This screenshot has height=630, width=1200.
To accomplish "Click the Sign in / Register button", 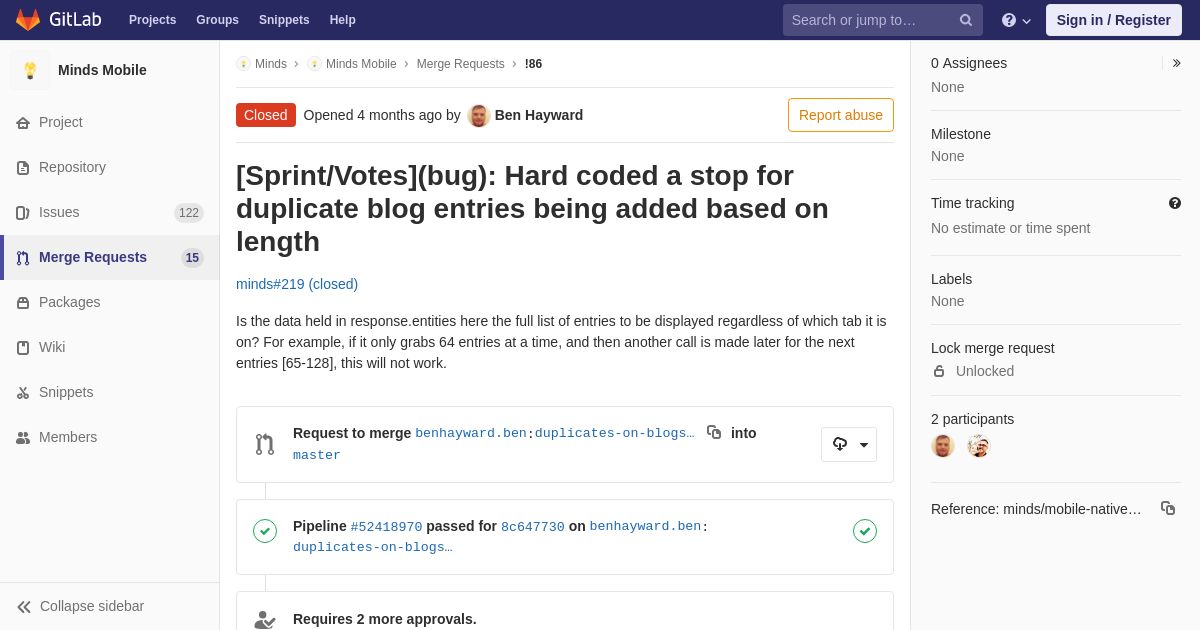I will [x=1114, y=20].
